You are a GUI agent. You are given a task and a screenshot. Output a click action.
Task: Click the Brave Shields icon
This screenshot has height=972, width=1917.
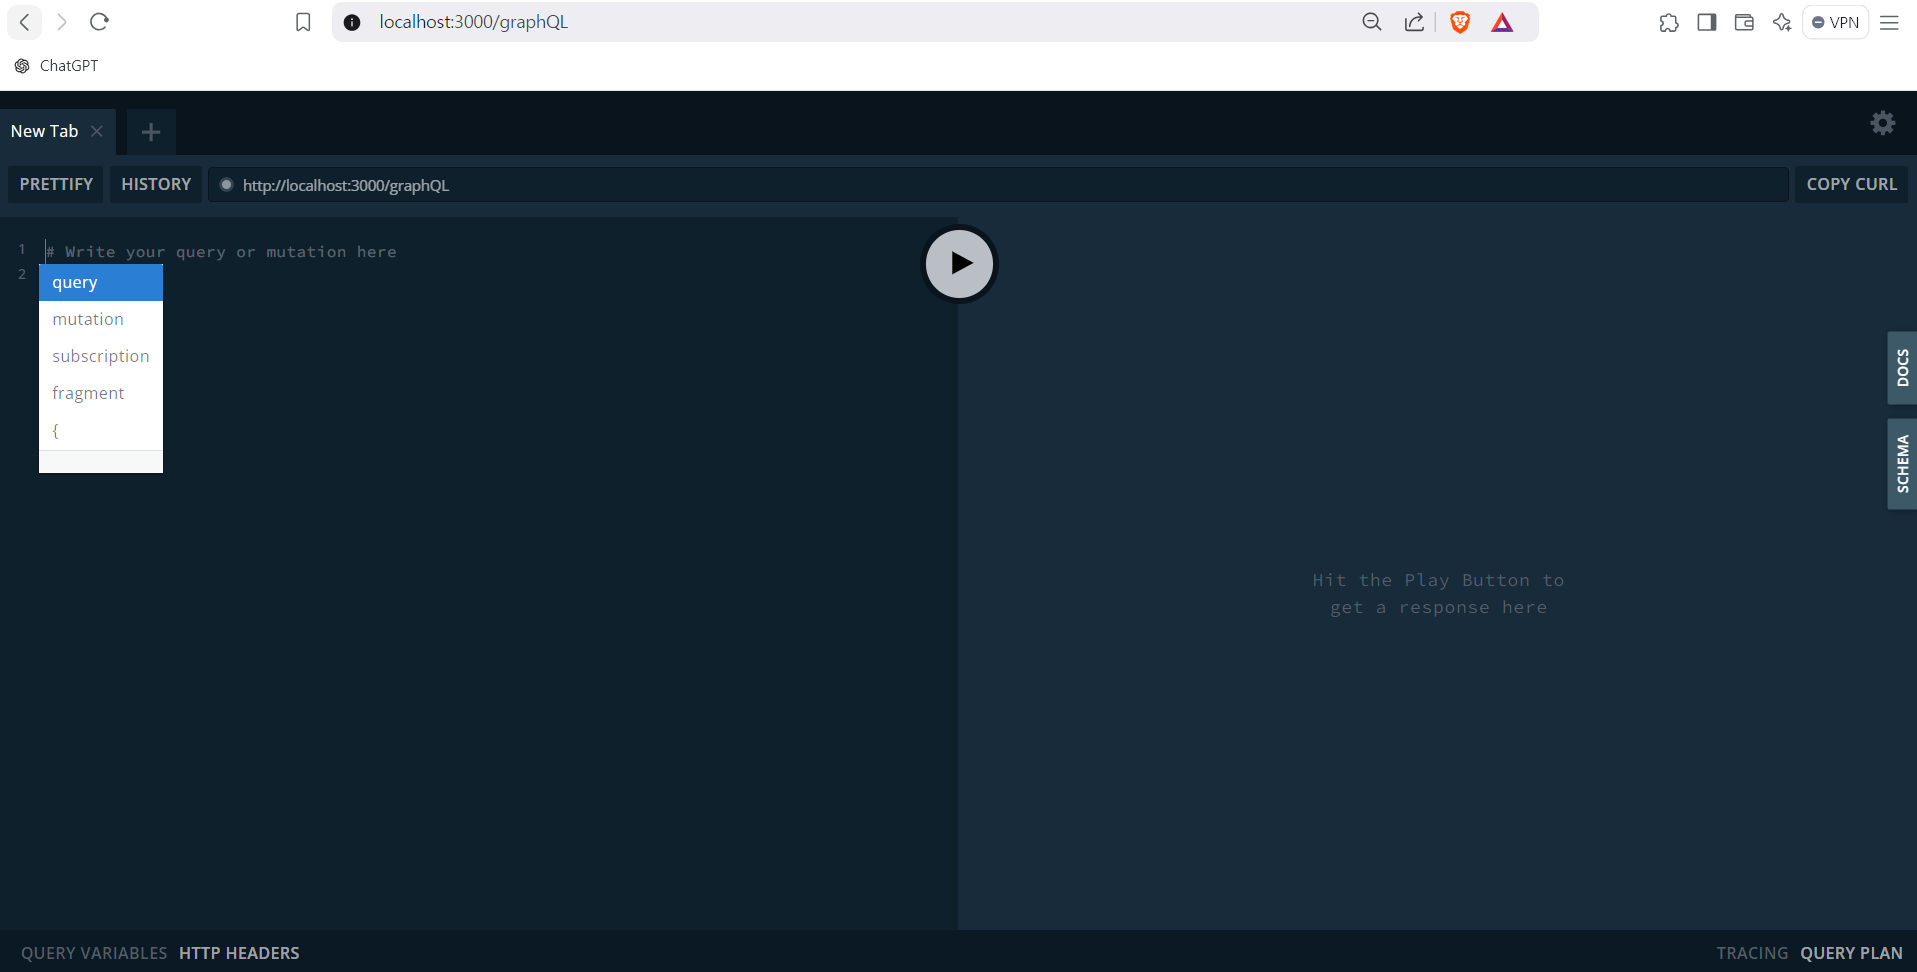(1459, 21)
